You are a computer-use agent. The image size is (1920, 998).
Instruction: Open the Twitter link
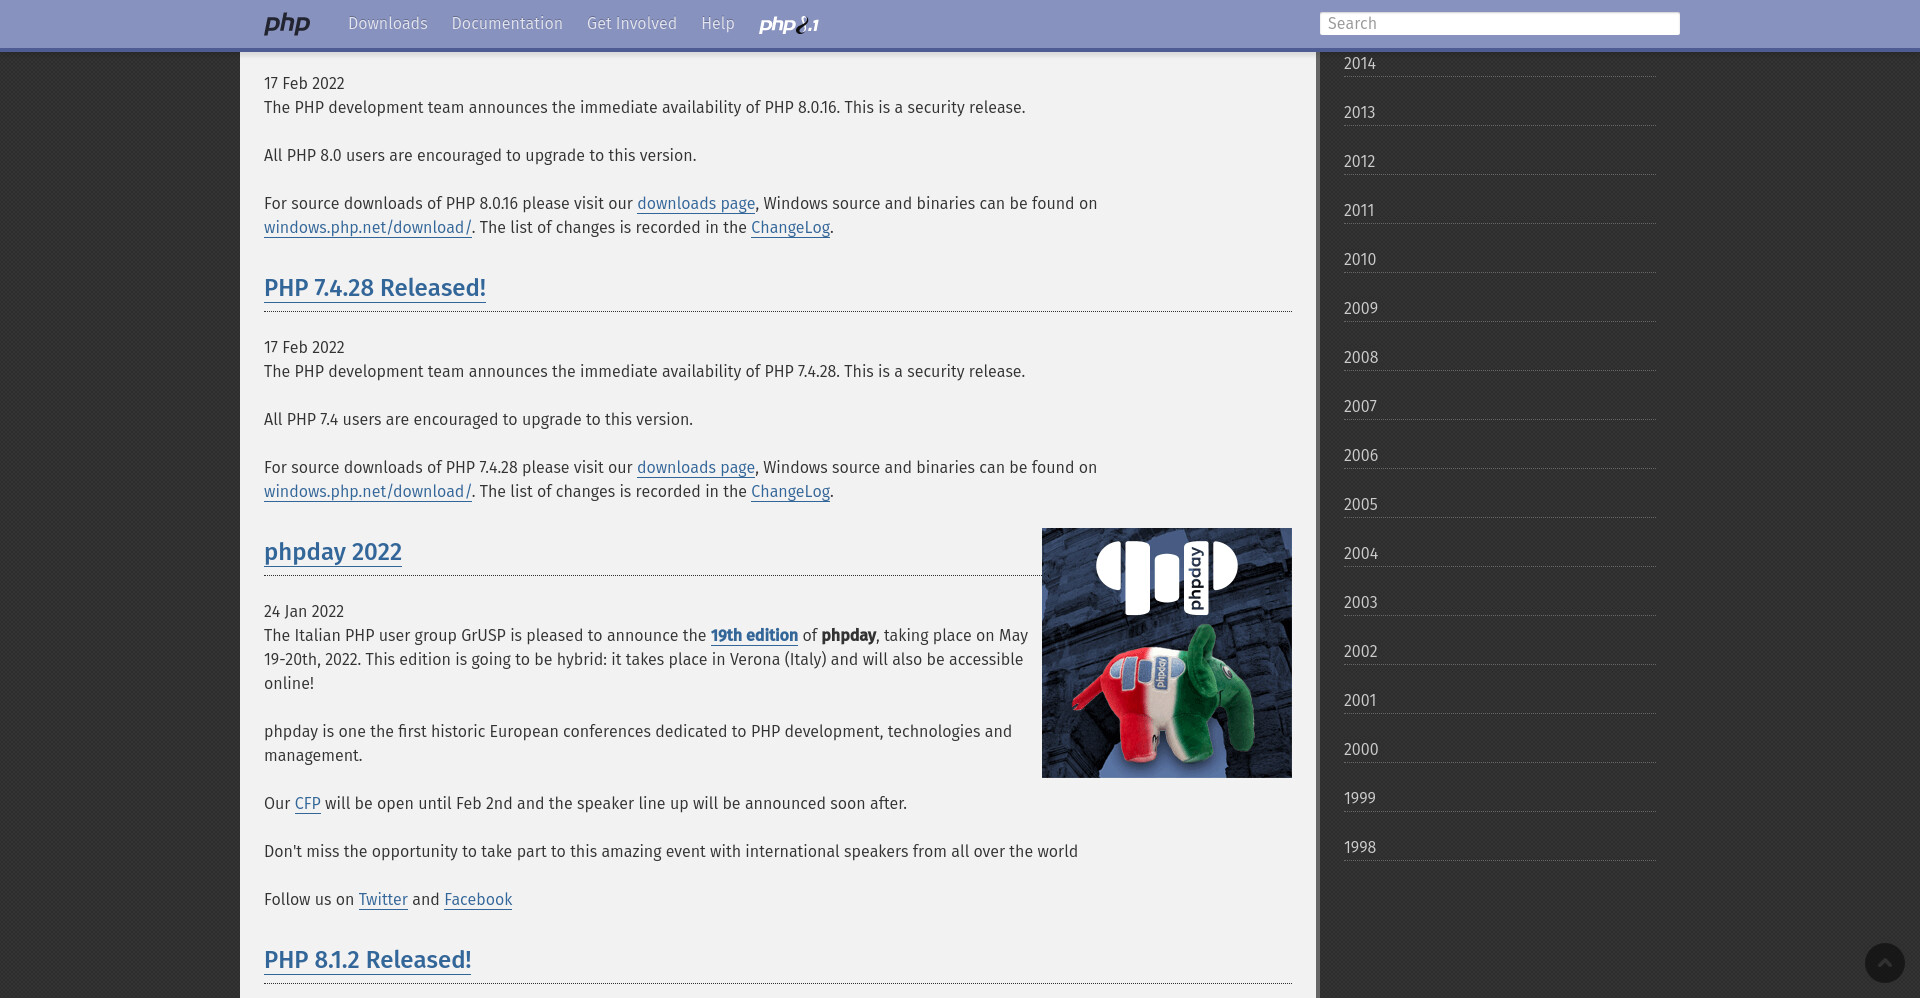click(383, 900)
